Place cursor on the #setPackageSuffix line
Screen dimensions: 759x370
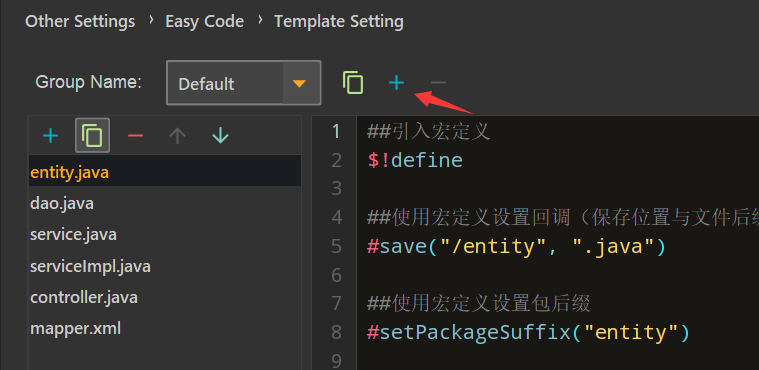tap(528, 333)
